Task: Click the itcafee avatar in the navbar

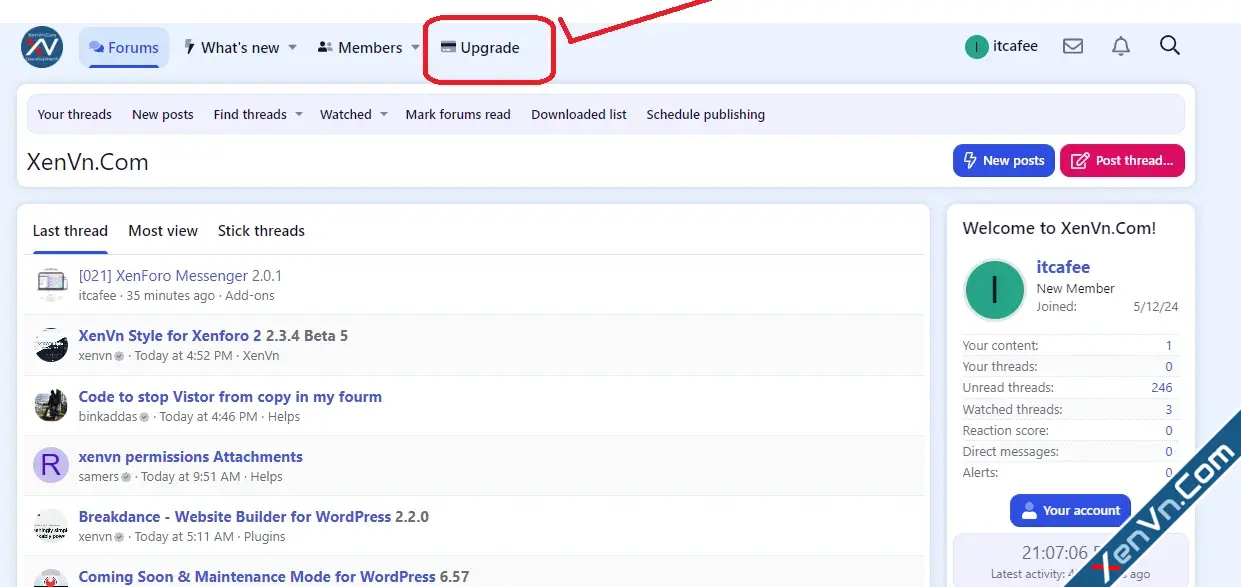Action: 976,47
